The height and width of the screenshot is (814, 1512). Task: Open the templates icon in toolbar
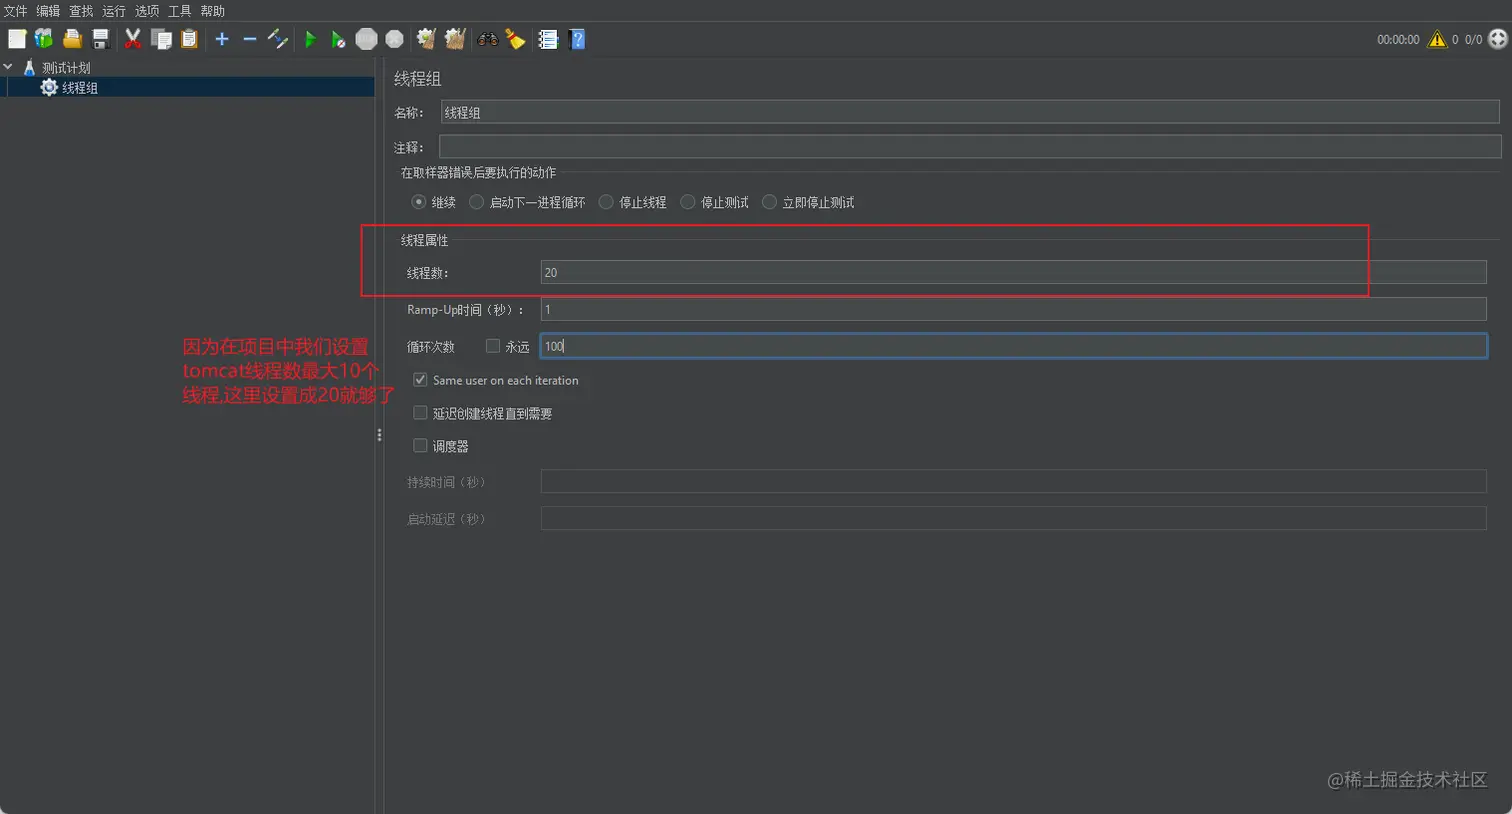pos(44,39)
